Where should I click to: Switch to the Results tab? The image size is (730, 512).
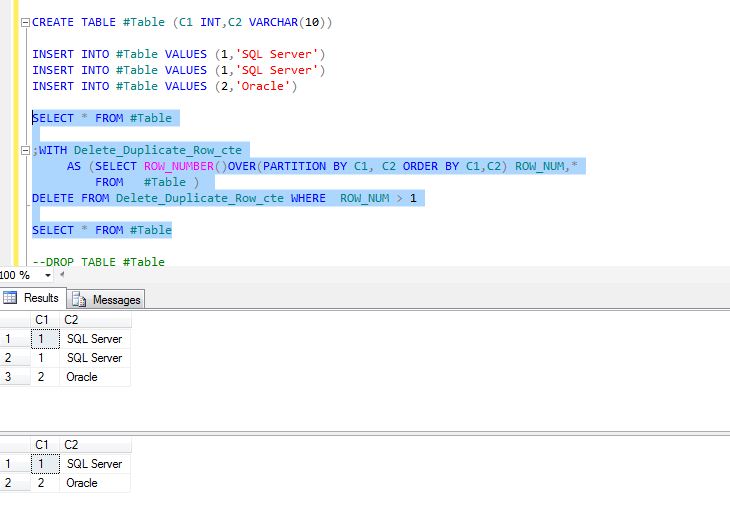pos(33,298)
